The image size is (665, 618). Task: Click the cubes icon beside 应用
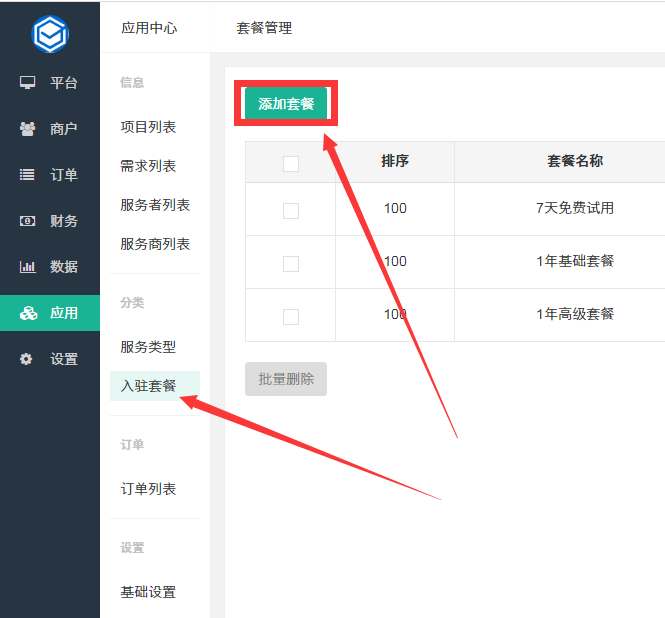point(28,313)
